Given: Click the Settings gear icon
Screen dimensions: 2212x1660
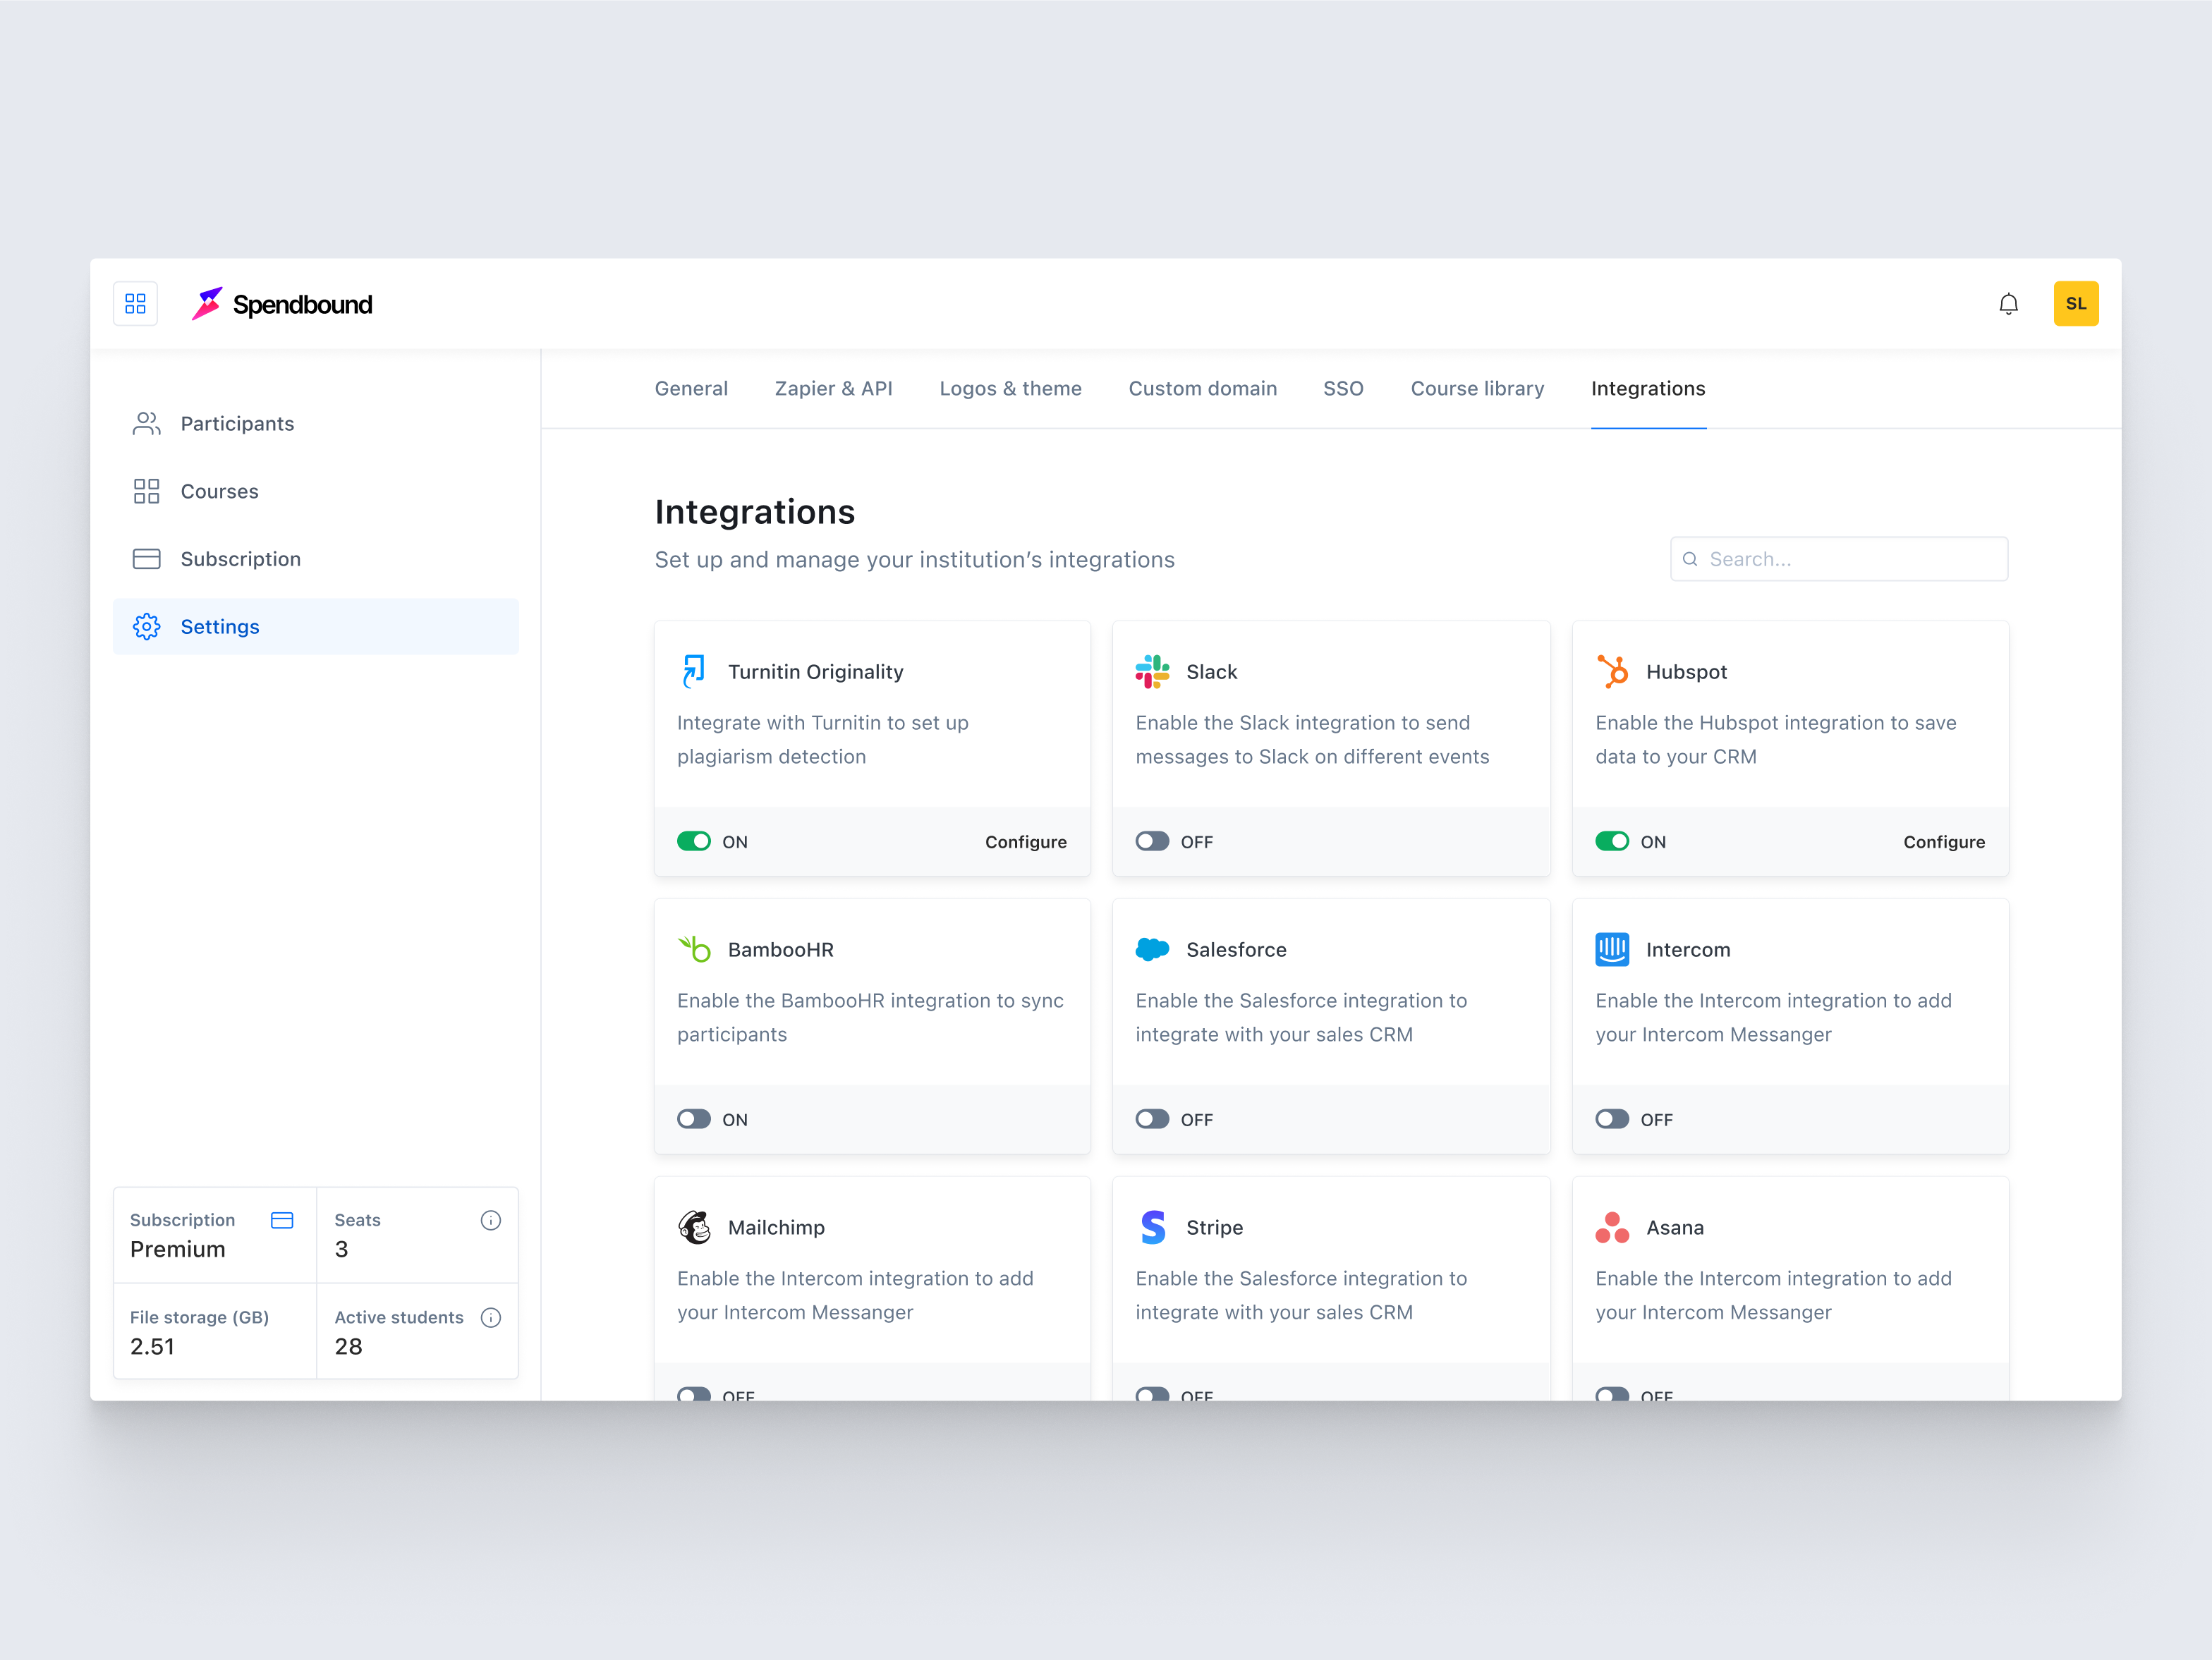Looking at the screenshot, I should click(146, 627).
